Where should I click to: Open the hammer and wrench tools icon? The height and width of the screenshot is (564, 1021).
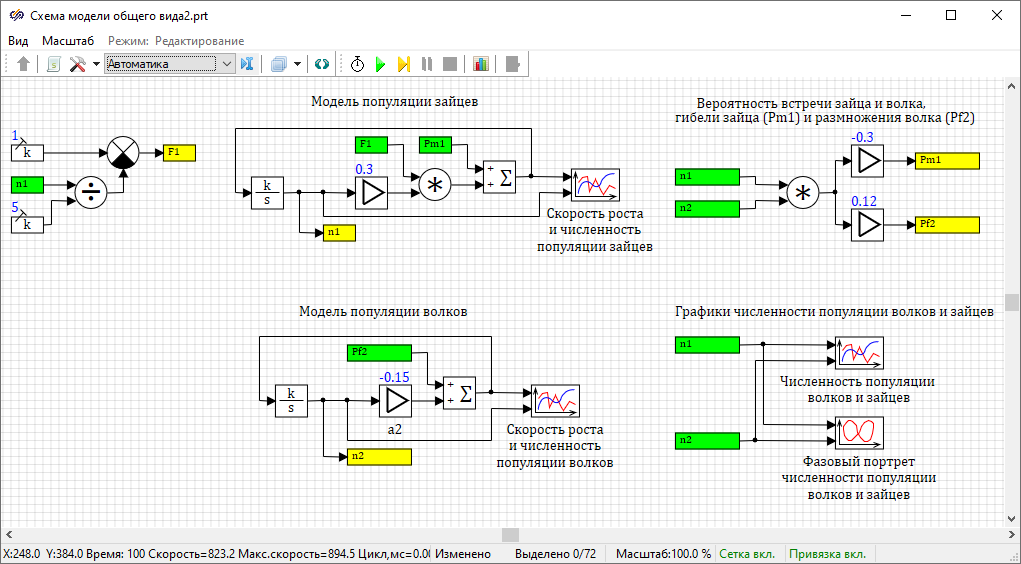point(77,64)
